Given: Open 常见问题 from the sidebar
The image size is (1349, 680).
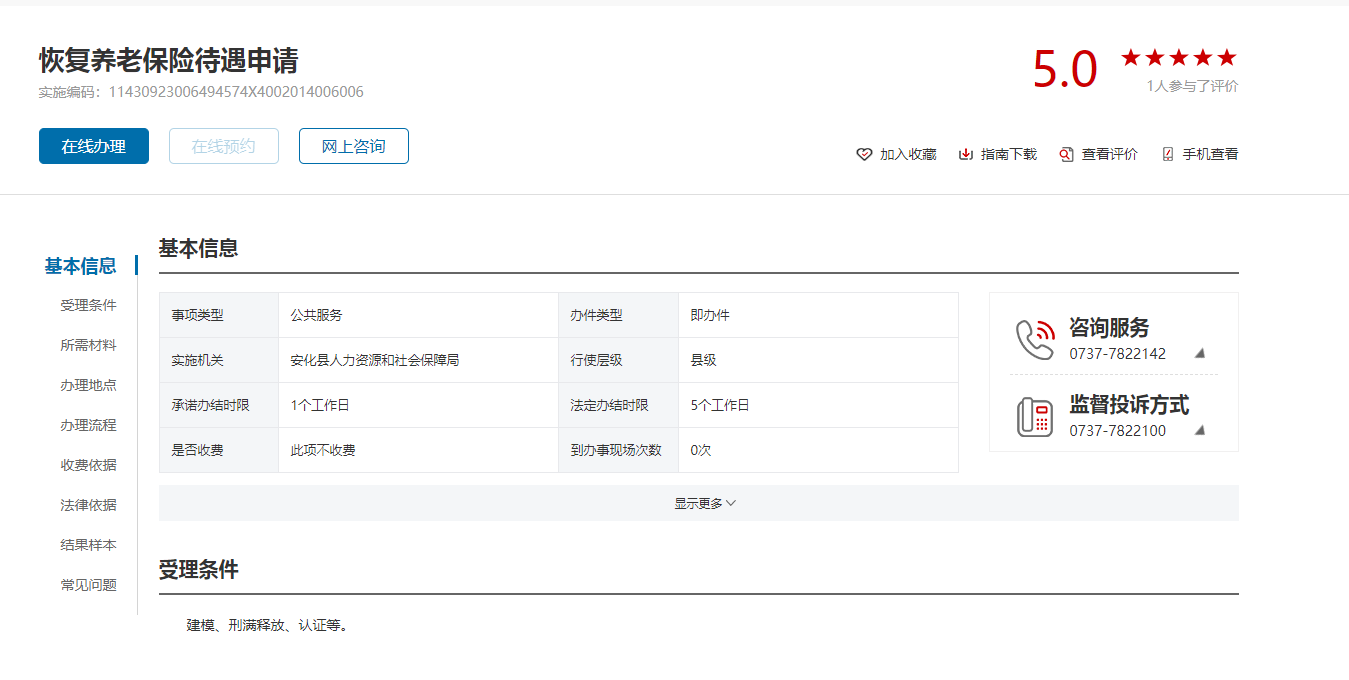Looking at the screenshot, I should click(88, 586).
